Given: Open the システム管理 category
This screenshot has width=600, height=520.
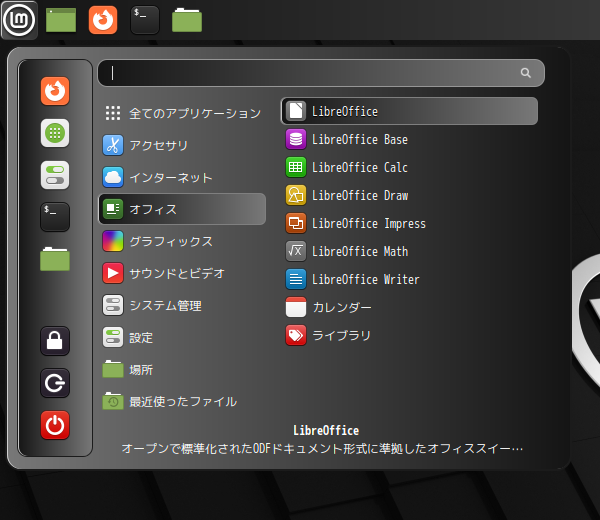Looking at the screenshot, I should (182, 306).
